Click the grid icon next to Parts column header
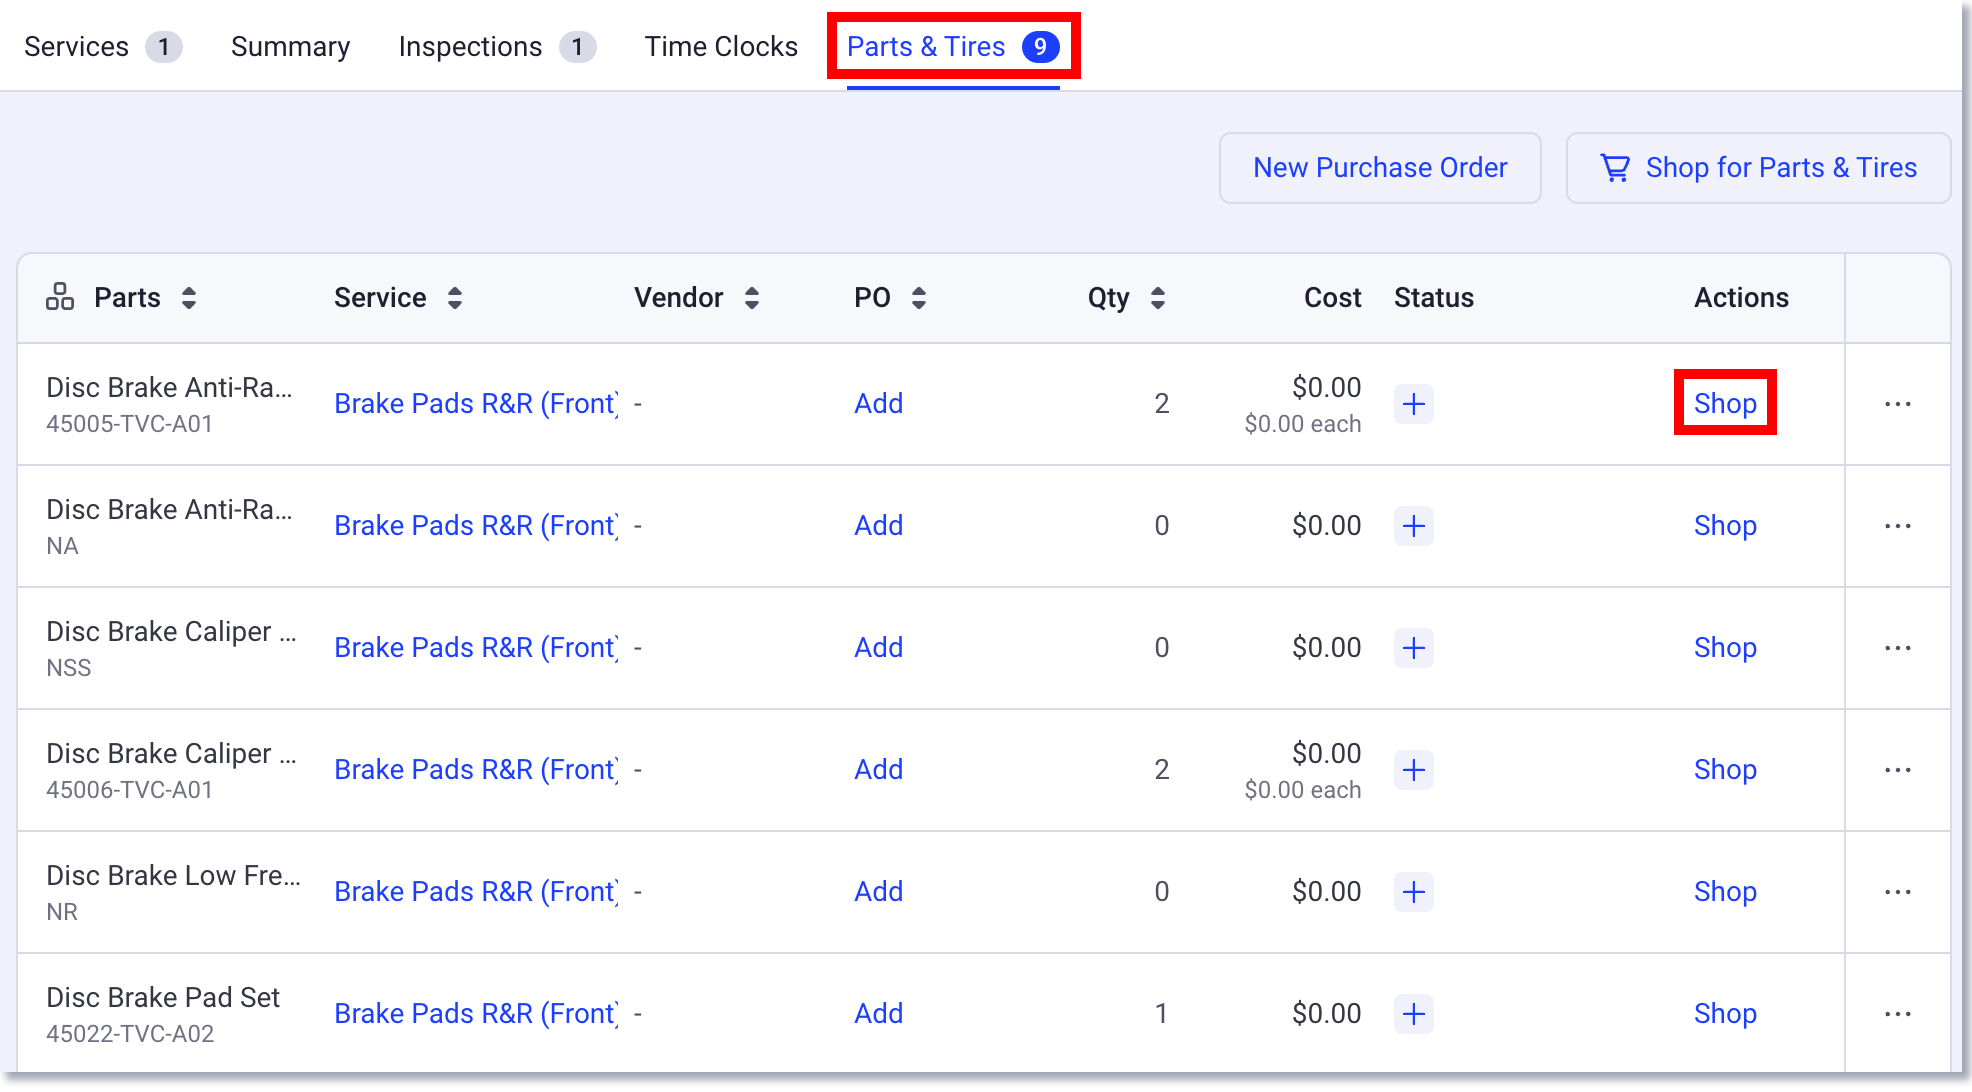This screenshot has height=1092, width=1972. (x=60, y=297)
